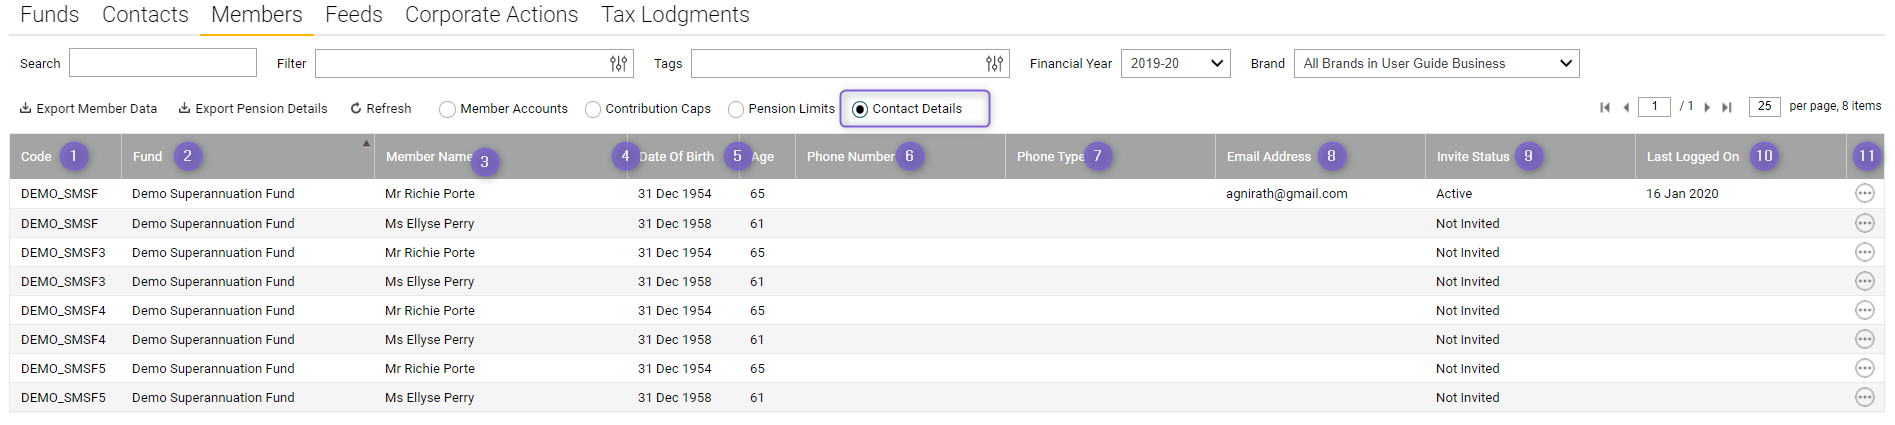
Task: Go to next page arrow
Action: 1707,107
